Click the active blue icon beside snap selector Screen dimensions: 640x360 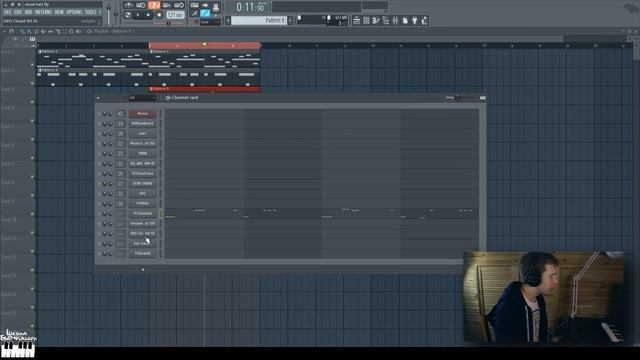tap(205, 13)
